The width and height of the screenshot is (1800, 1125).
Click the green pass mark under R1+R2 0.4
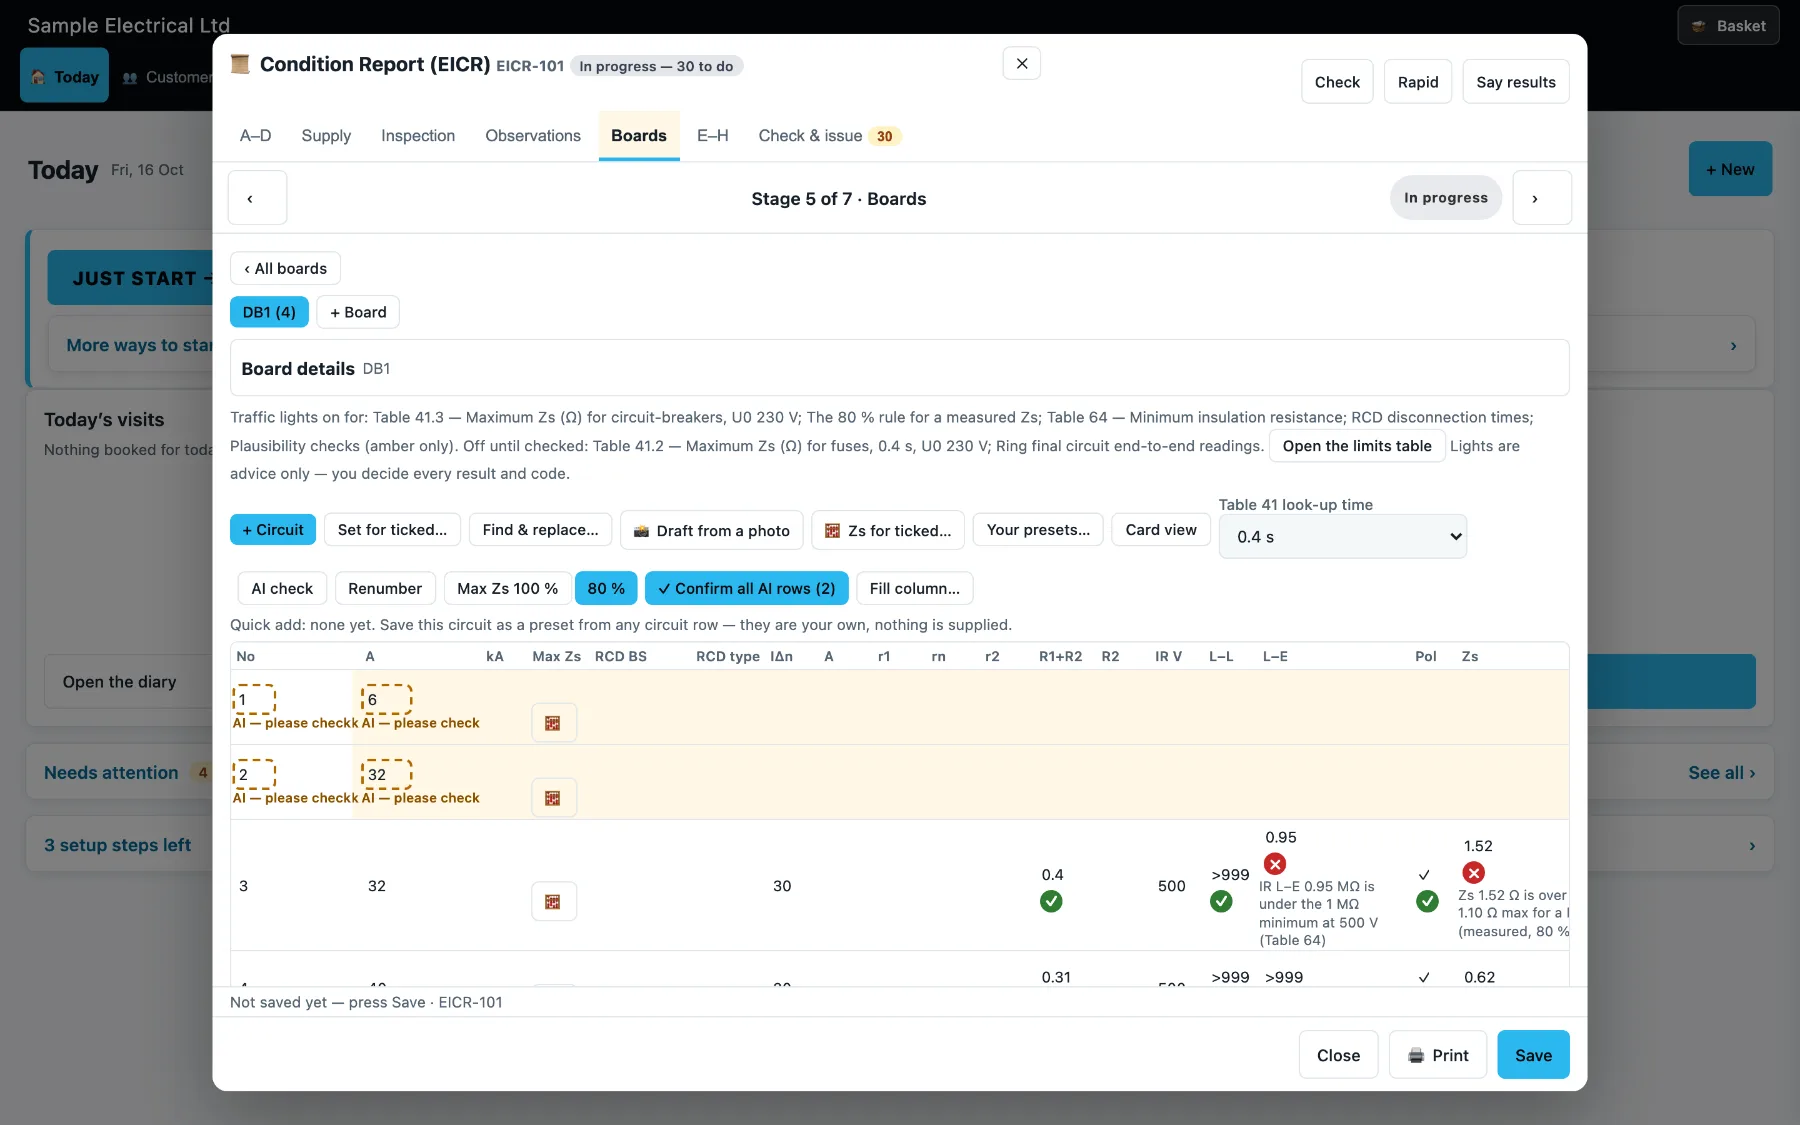pos(1051,901)
